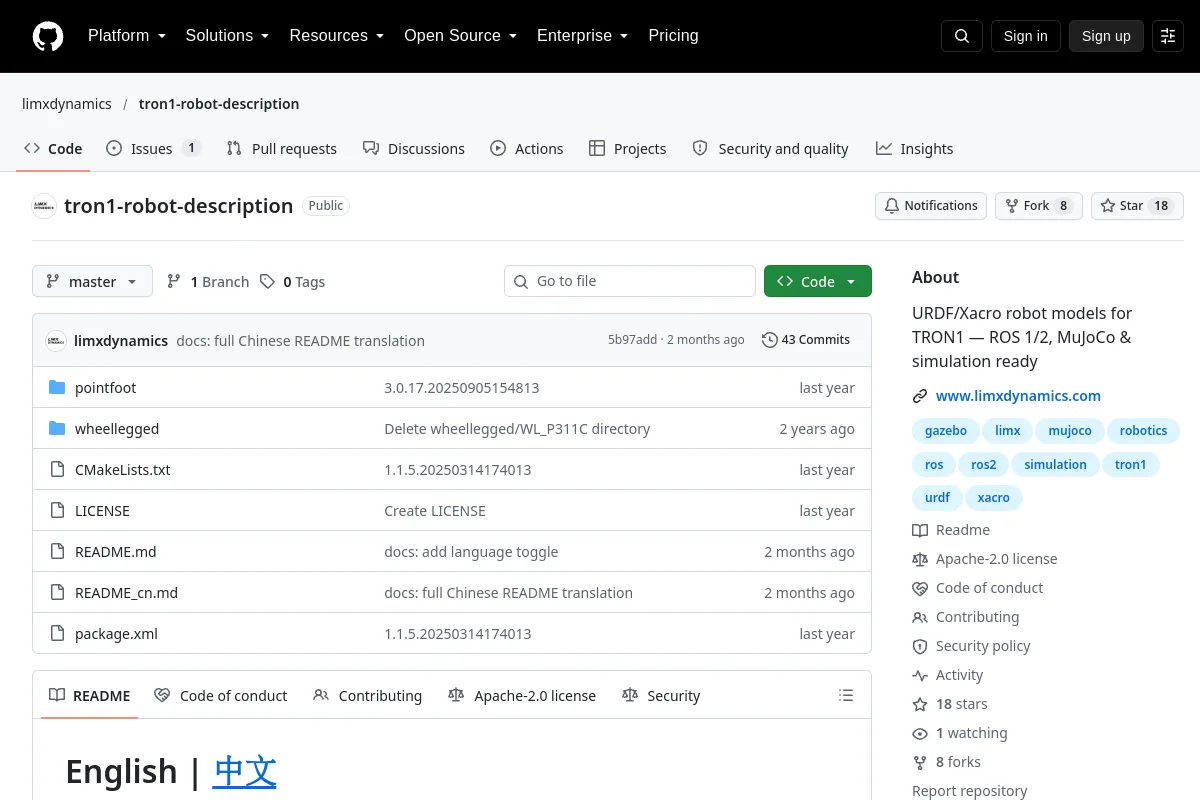Viewport: 1200px width, 800px height.
Task: Open the pointfoot folder icon
Action: click(x=57, y=388)
